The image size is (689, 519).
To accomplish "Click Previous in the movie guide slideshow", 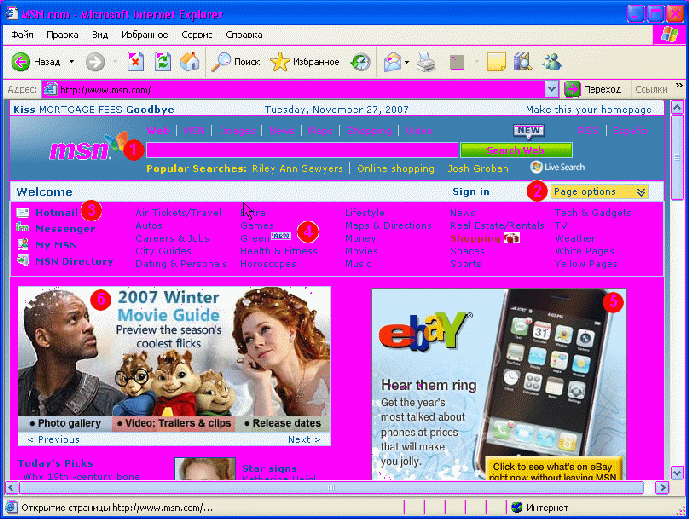I will (54, 439).
